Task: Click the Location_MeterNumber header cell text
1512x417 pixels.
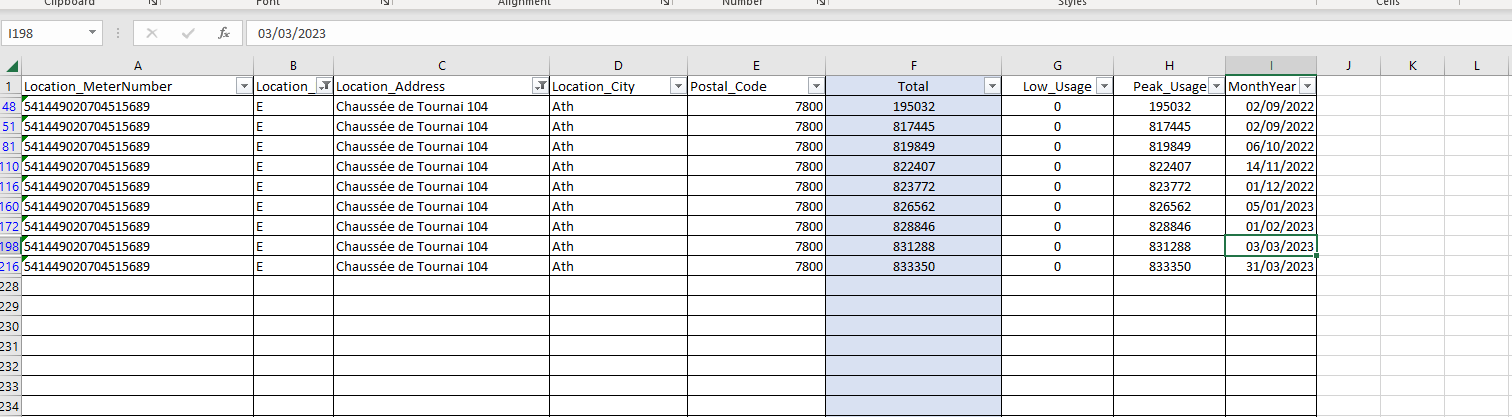Action: coord(98,87)
